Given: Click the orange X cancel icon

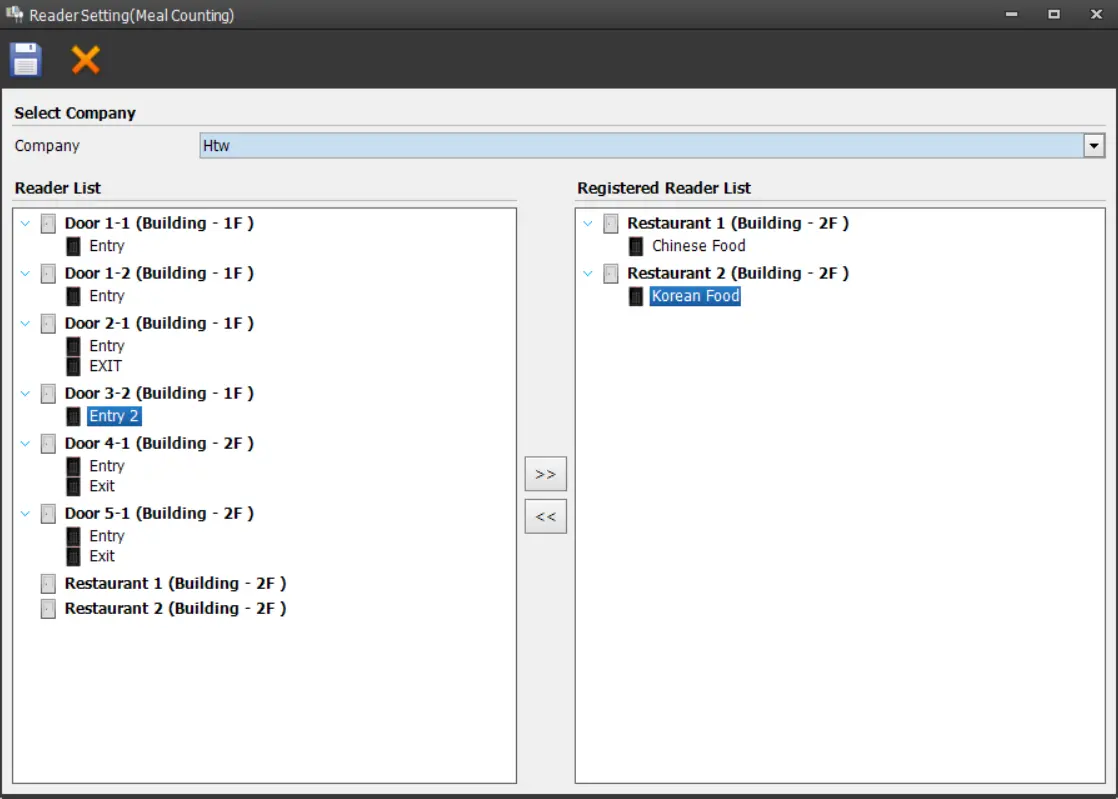Looking at the screenshot, I should pyautogui.click(x=86, y=60).
